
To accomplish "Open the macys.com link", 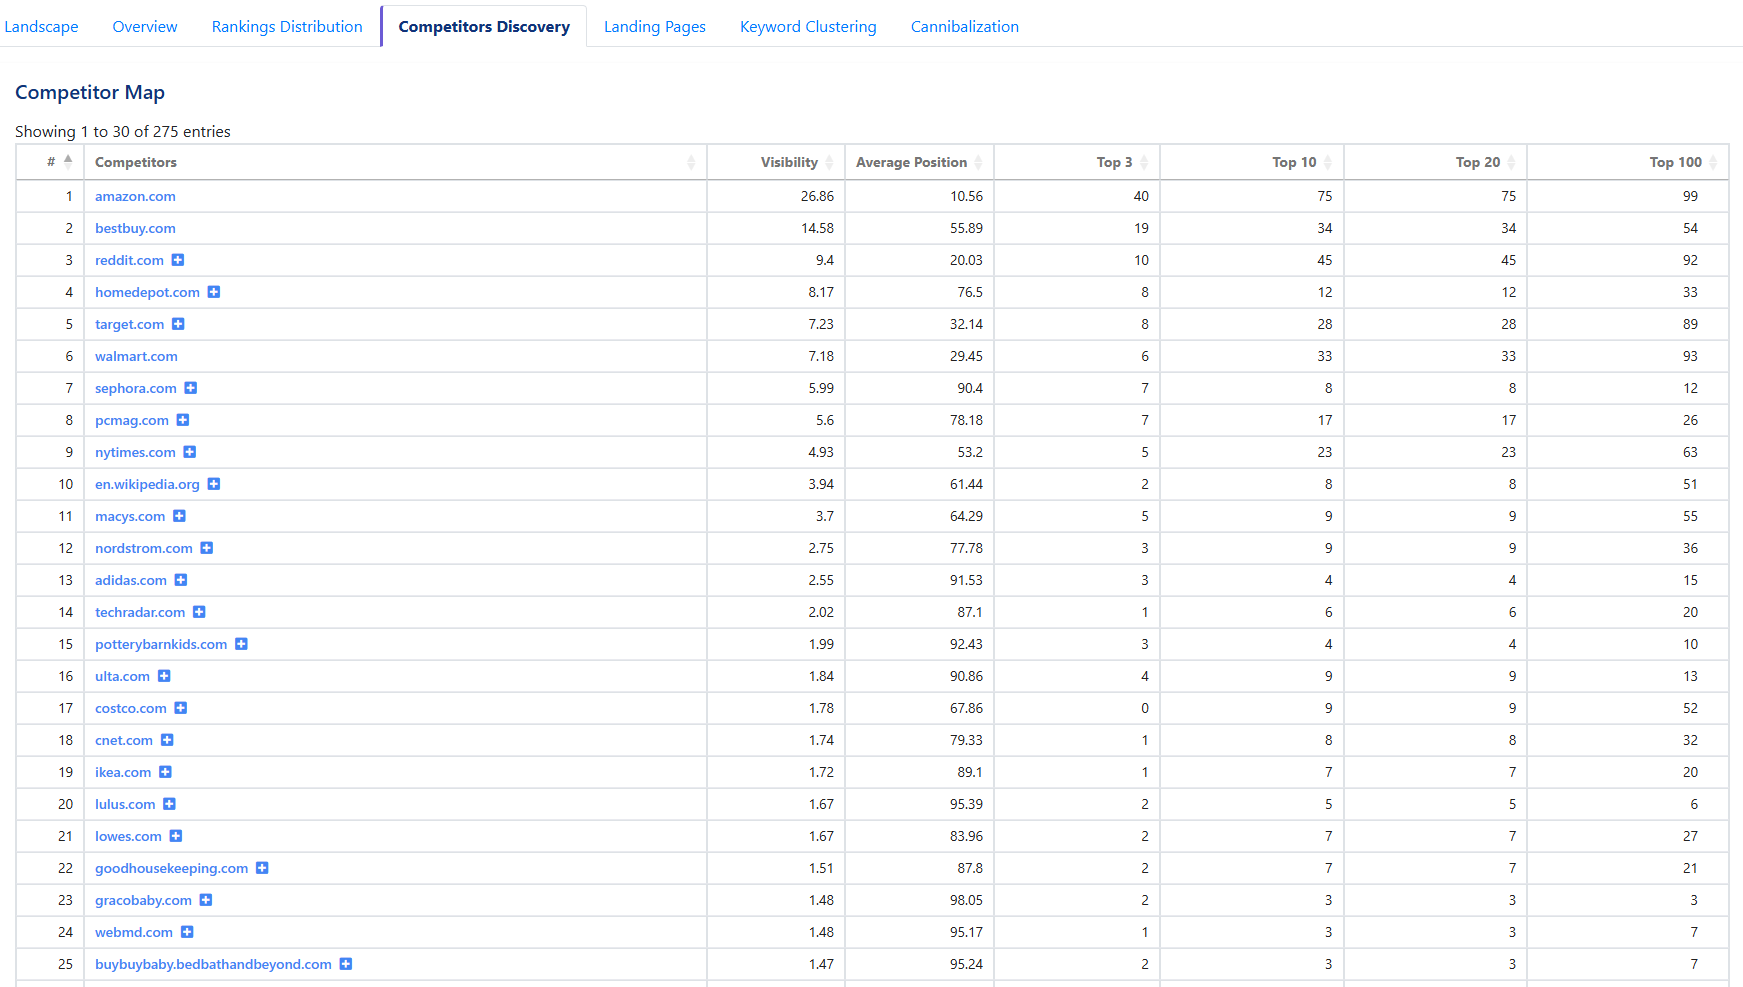I will pos(130,516).
